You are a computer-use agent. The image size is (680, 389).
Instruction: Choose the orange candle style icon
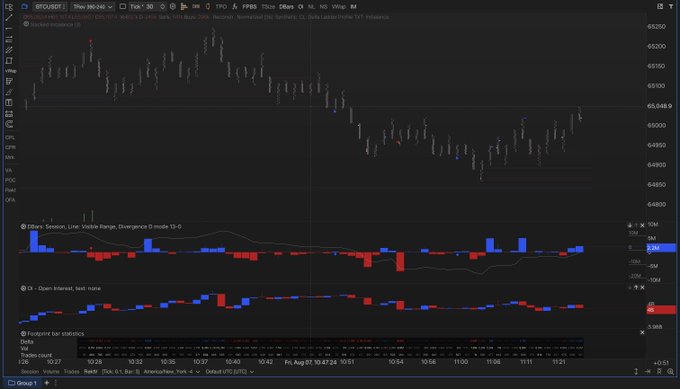coord(208,7)
